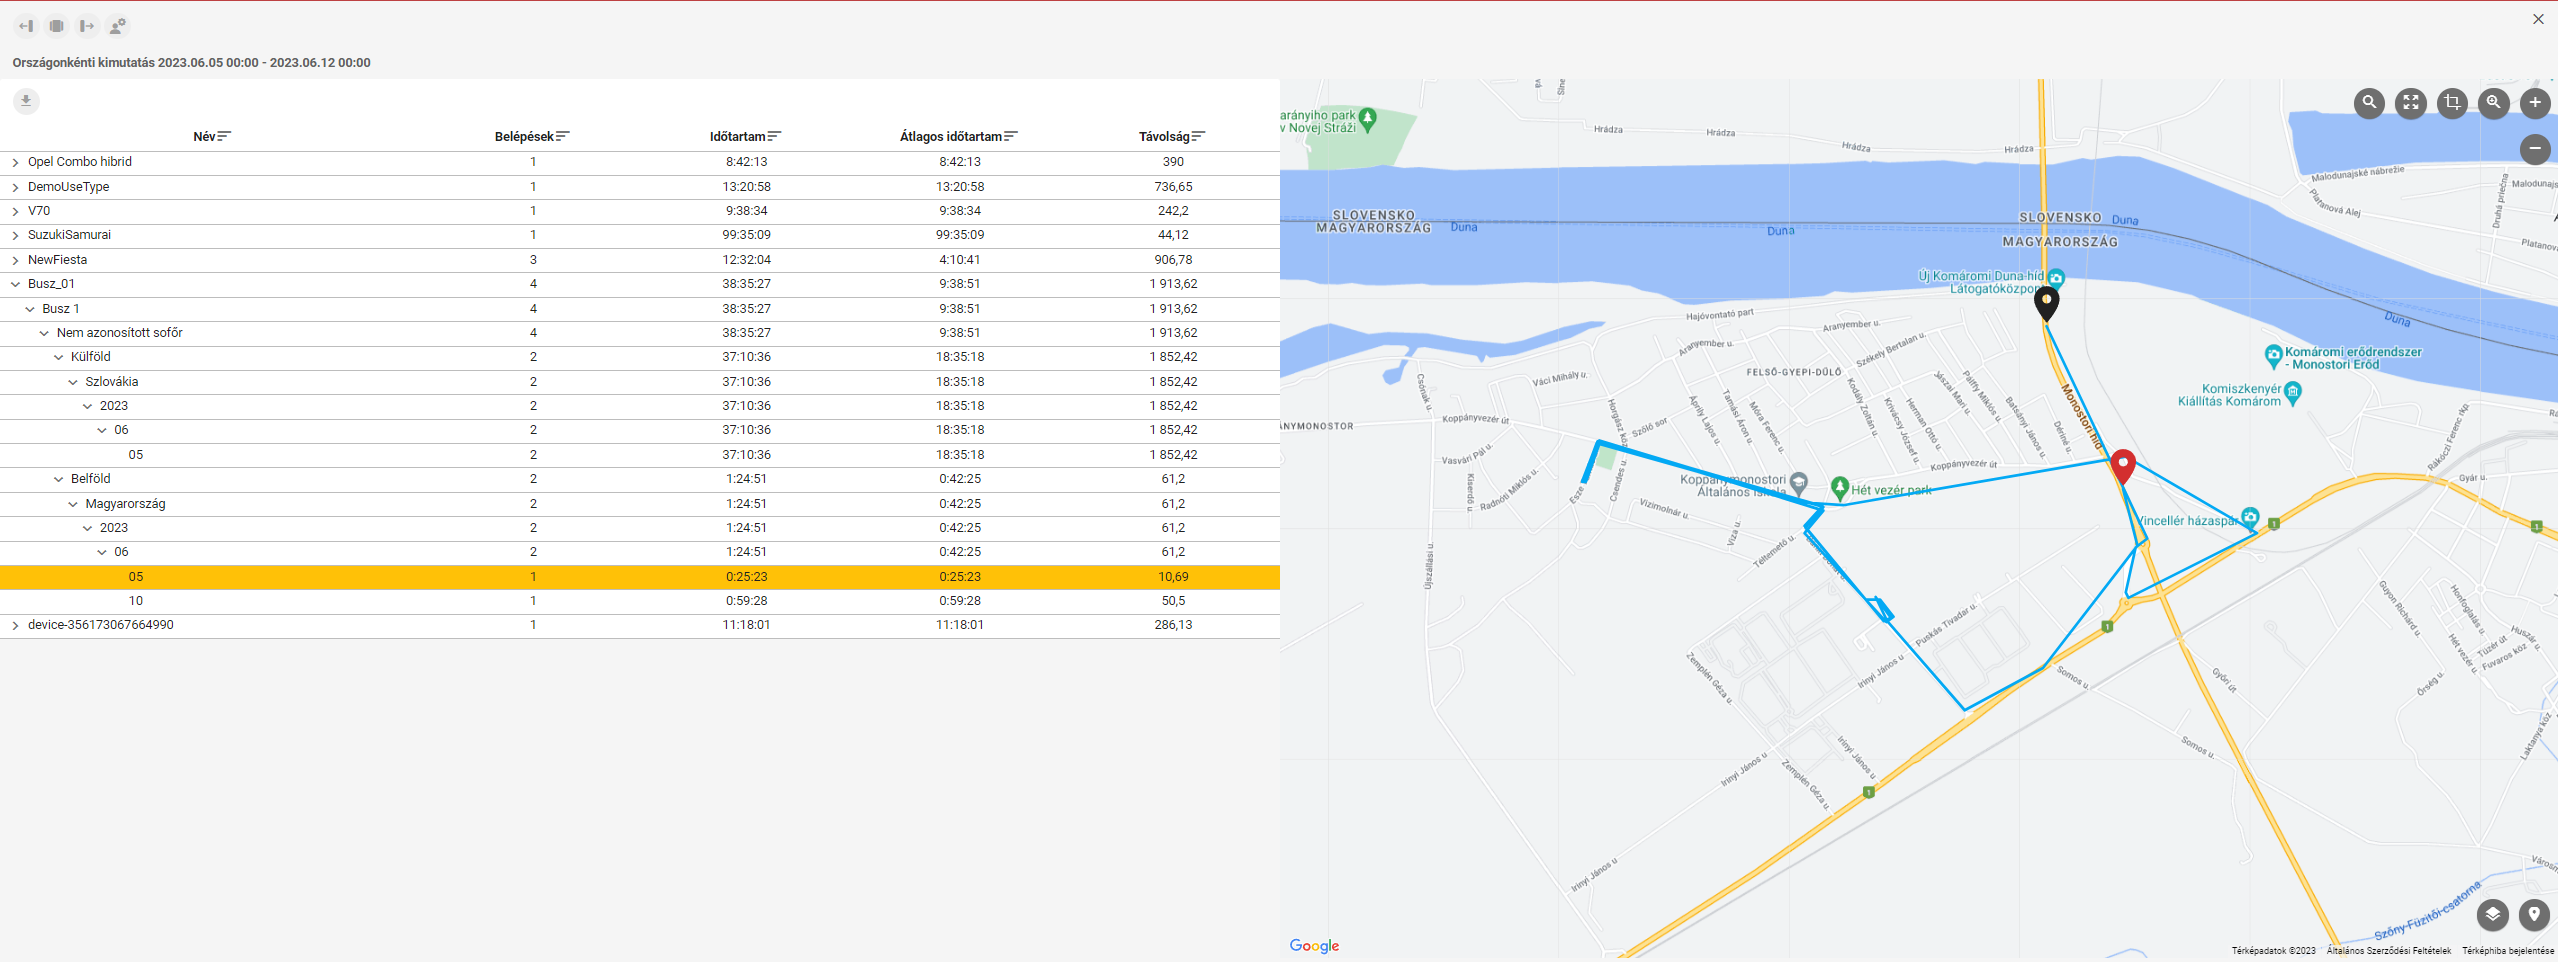Expand the Opel Combo hibrid row
The image size is (2558, 962).
[x=15, y=162]
